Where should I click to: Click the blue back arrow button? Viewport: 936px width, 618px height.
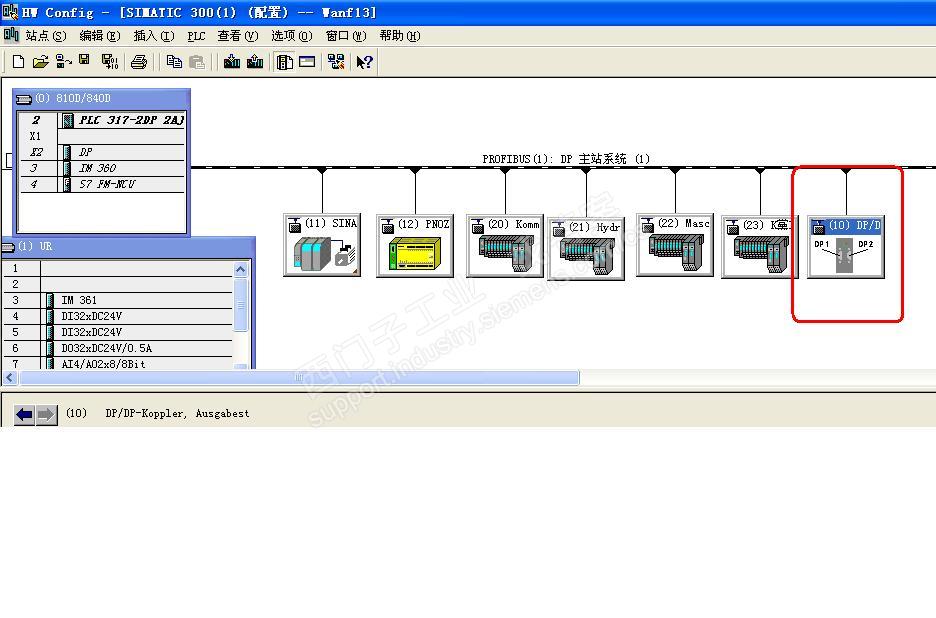tap(24, 414)
